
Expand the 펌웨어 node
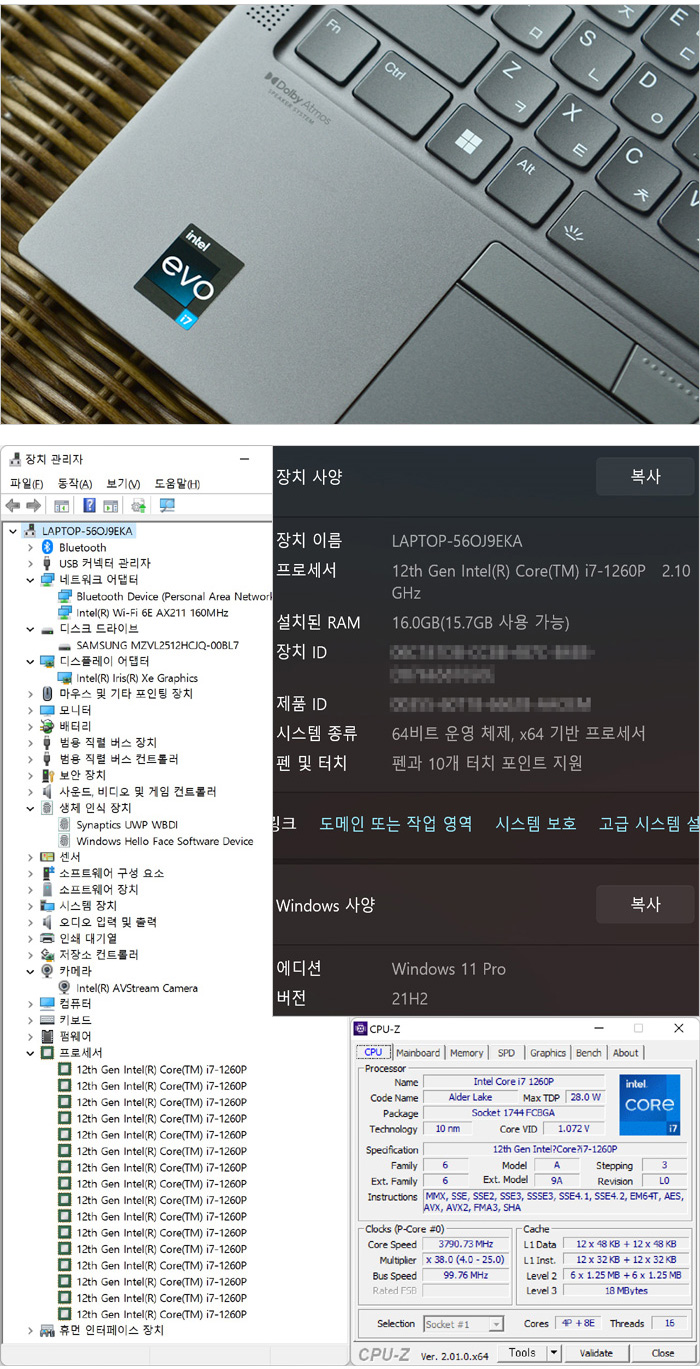coord(31,1036)
